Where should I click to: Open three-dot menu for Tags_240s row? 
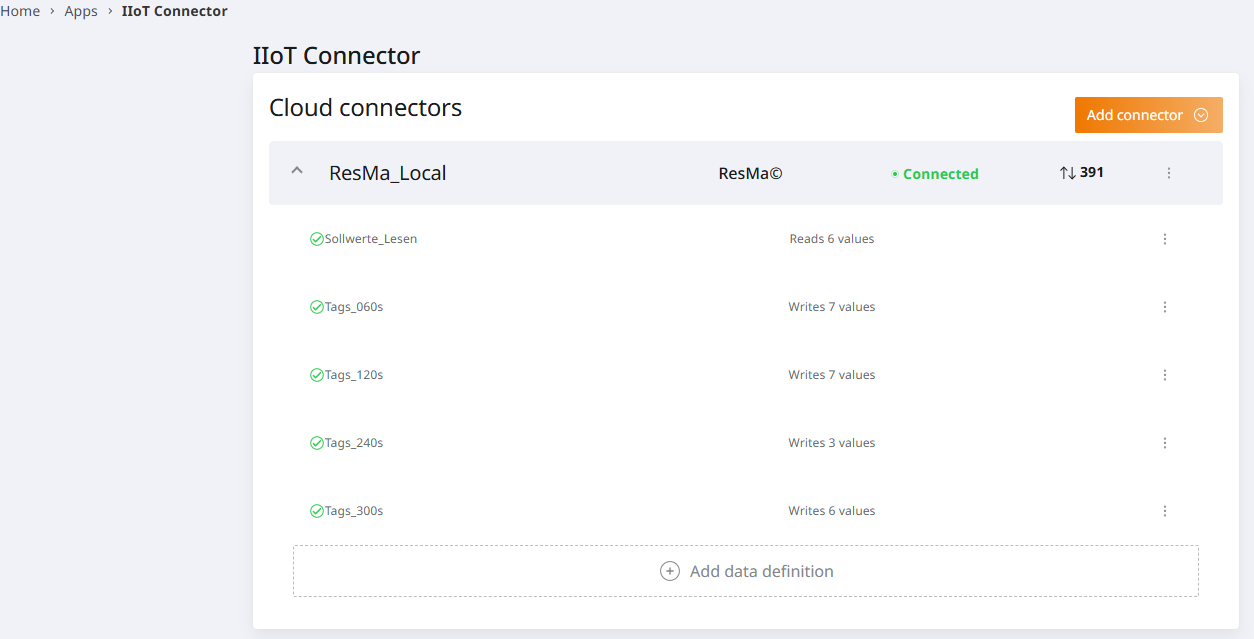[x=1165, y=443]
